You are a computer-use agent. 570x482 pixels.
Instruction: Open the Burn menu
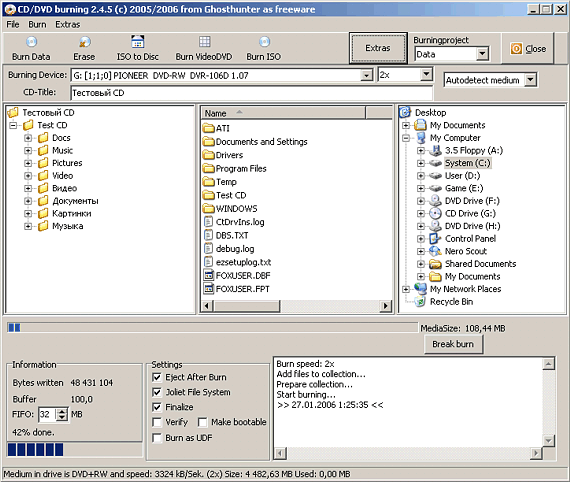(x=37, y=24)
